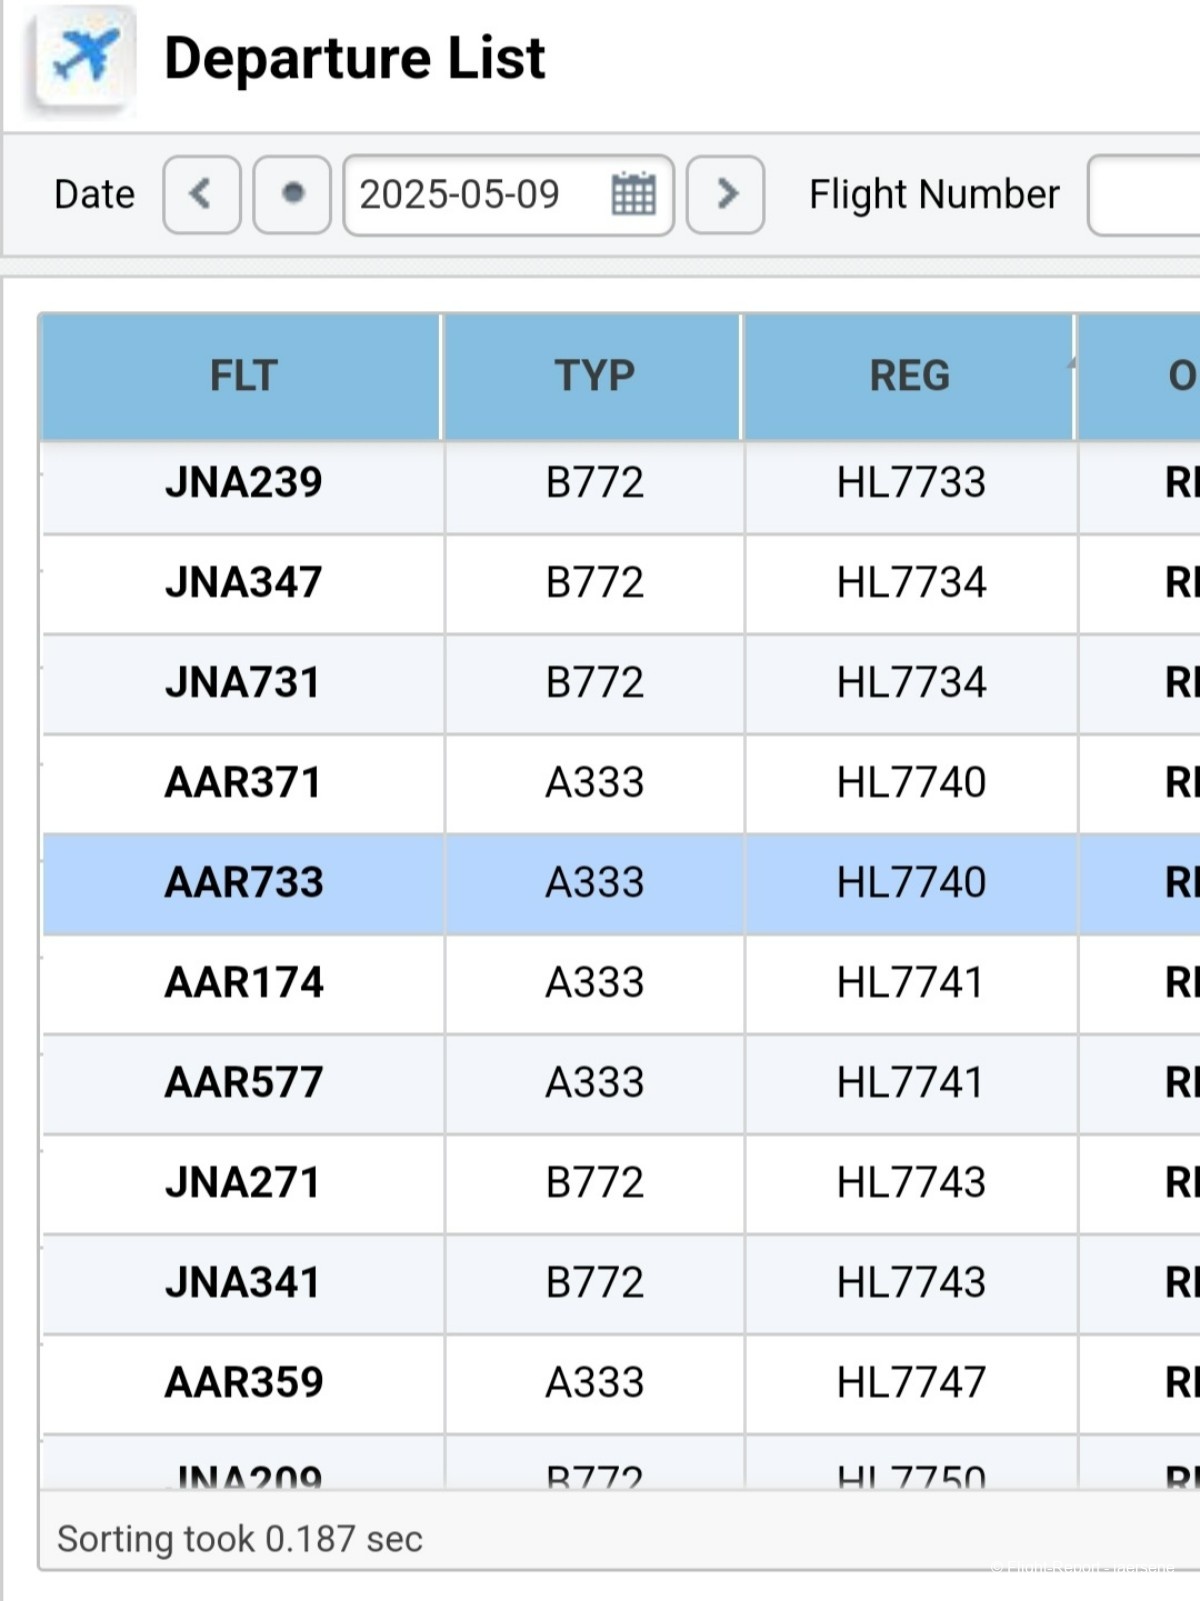Advance to next date with right arrow

[x=726, y=194]
